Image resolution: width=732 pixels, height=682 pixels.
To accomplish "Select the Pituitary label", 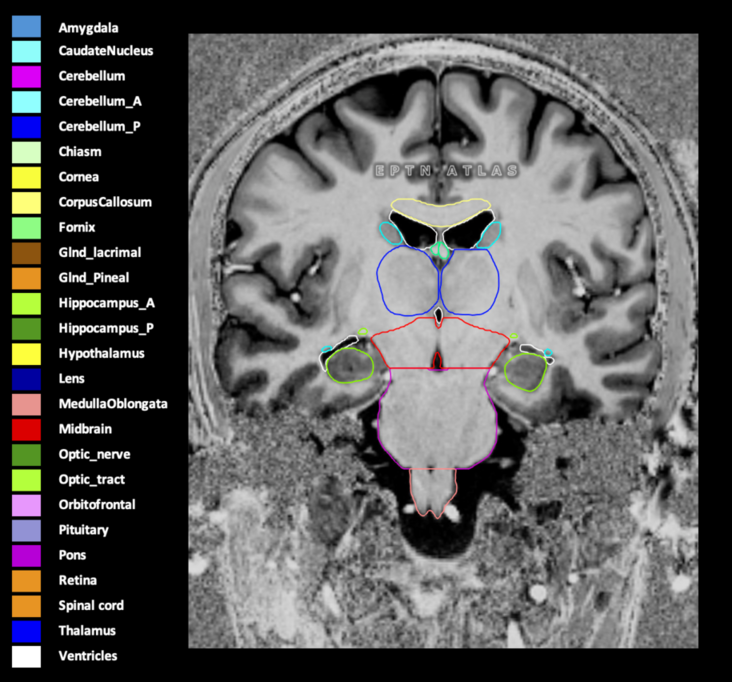I will point(83,530).
